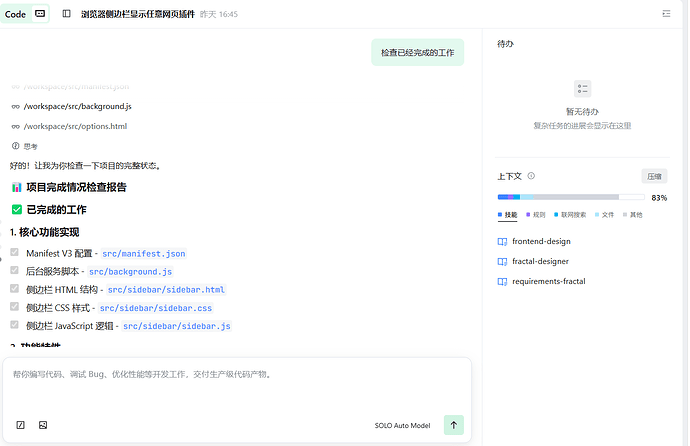This screenshot has height=446, width=690.
Task: Open /workspace/src/background.js file reference
Action: coord(77,106)
